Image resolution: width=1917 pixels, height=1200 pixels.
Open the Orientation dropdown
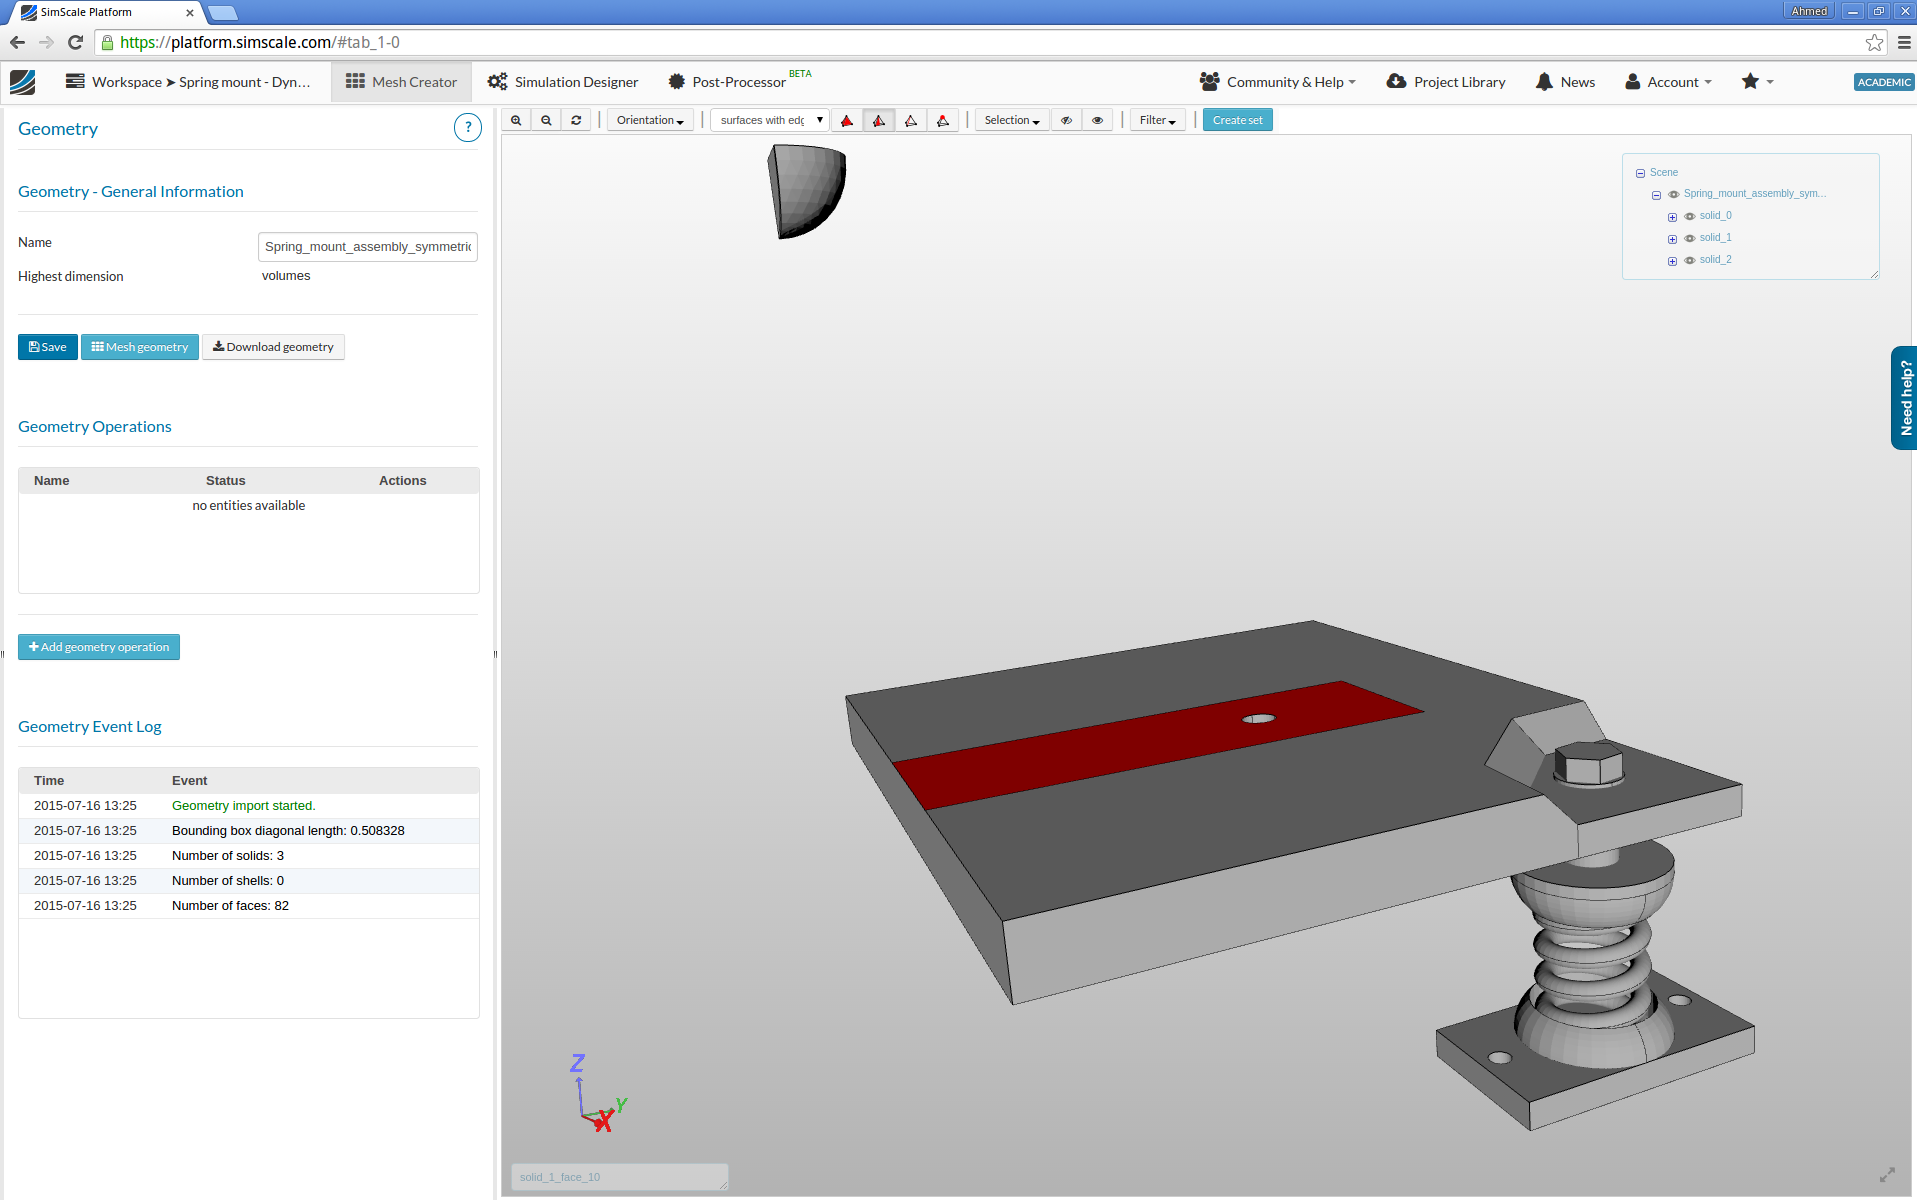click(x=650, y=120)
